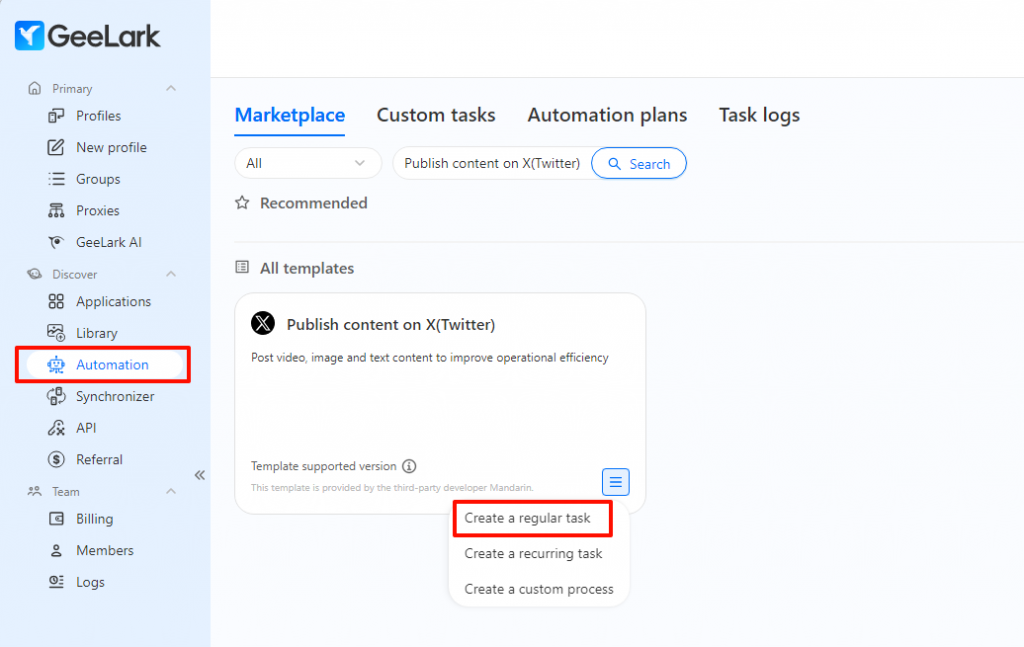Open the template options menu button
The image size is (1024, 647).
coord(615,482)
